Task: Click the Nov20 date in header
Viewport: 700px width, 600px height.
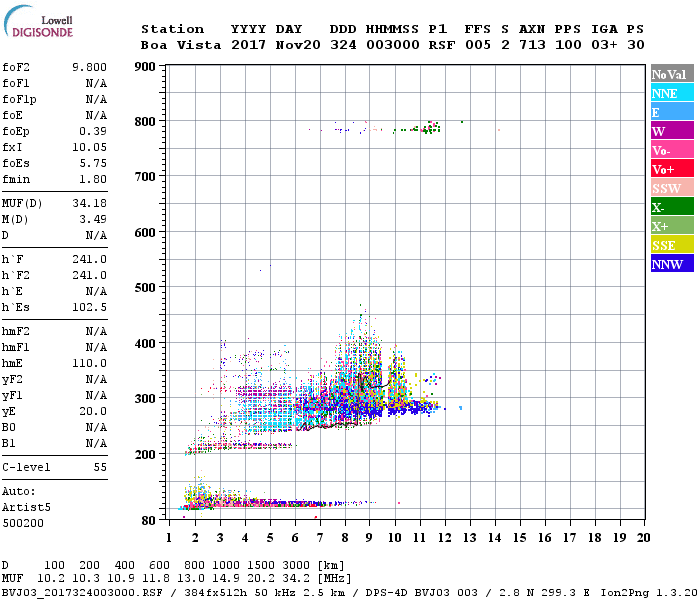Action: point(298,45)
